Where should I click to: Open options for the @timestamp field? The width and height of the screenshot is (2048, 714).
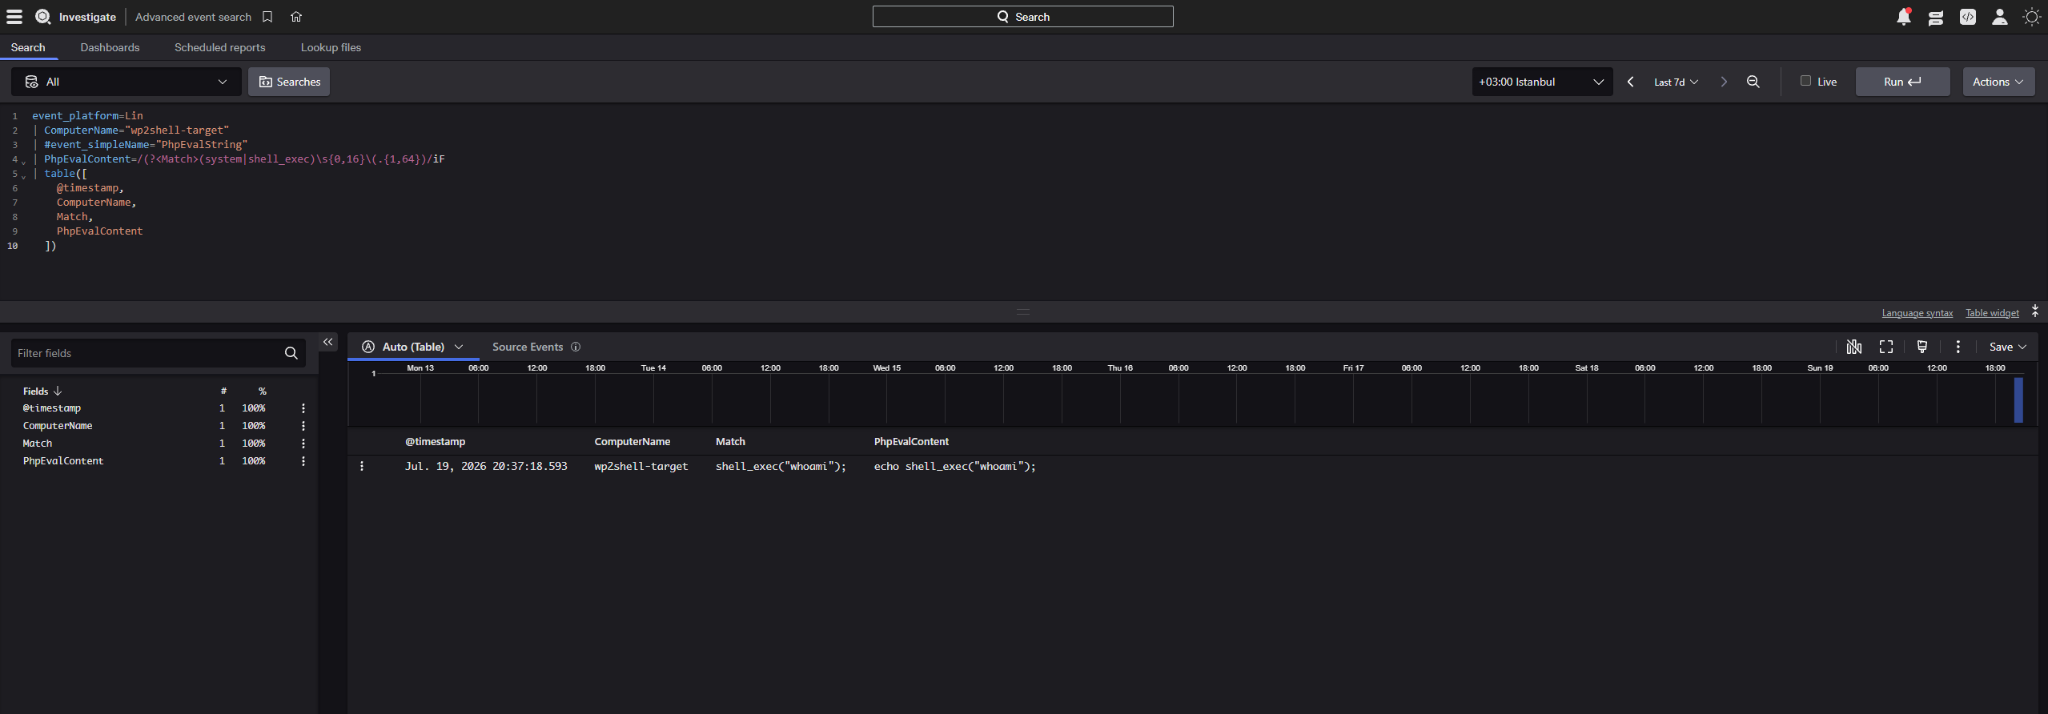point(303,408)
